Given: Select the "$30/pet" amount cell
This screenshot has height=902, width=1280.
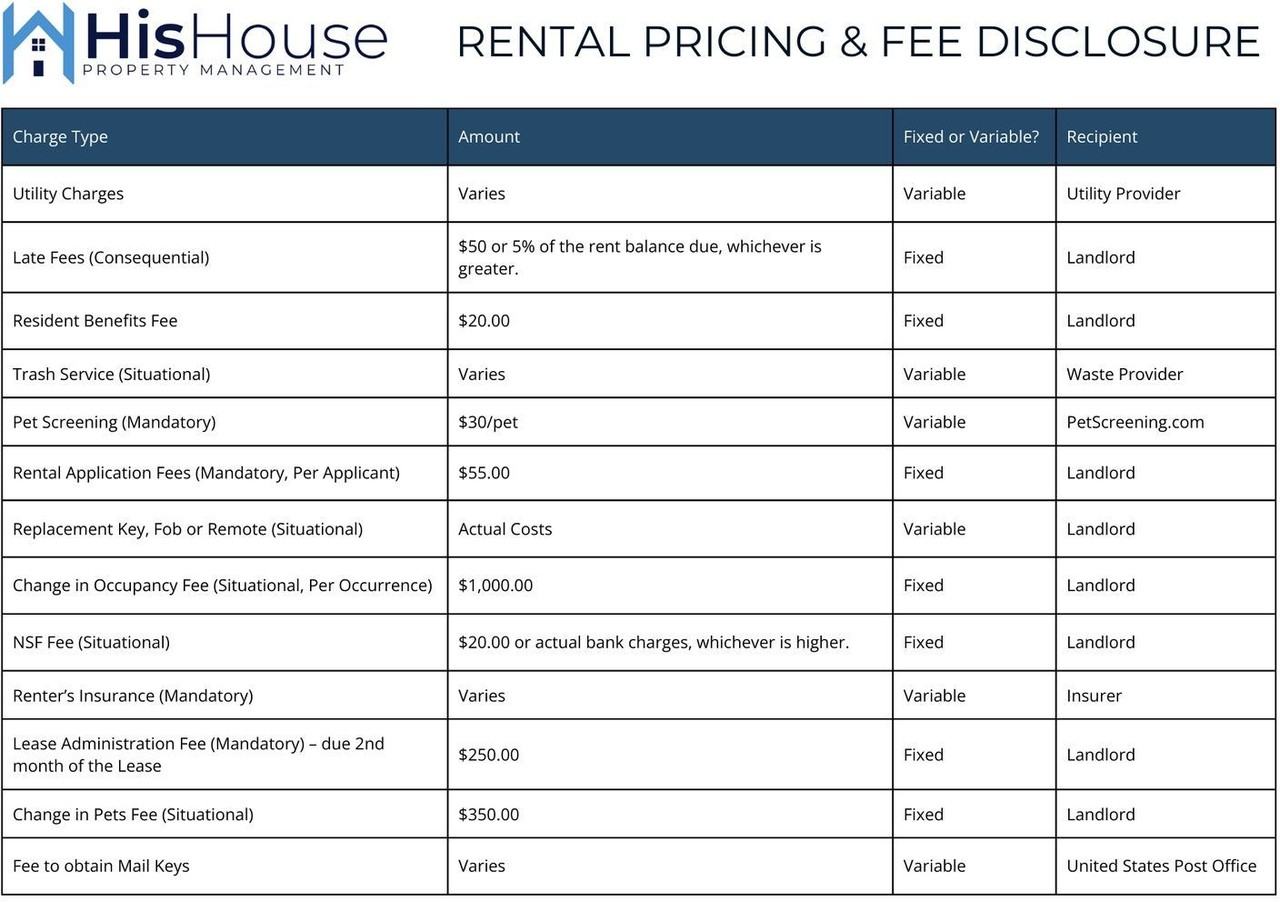Looking at the screenshot, I should click(x=488, y=422).
